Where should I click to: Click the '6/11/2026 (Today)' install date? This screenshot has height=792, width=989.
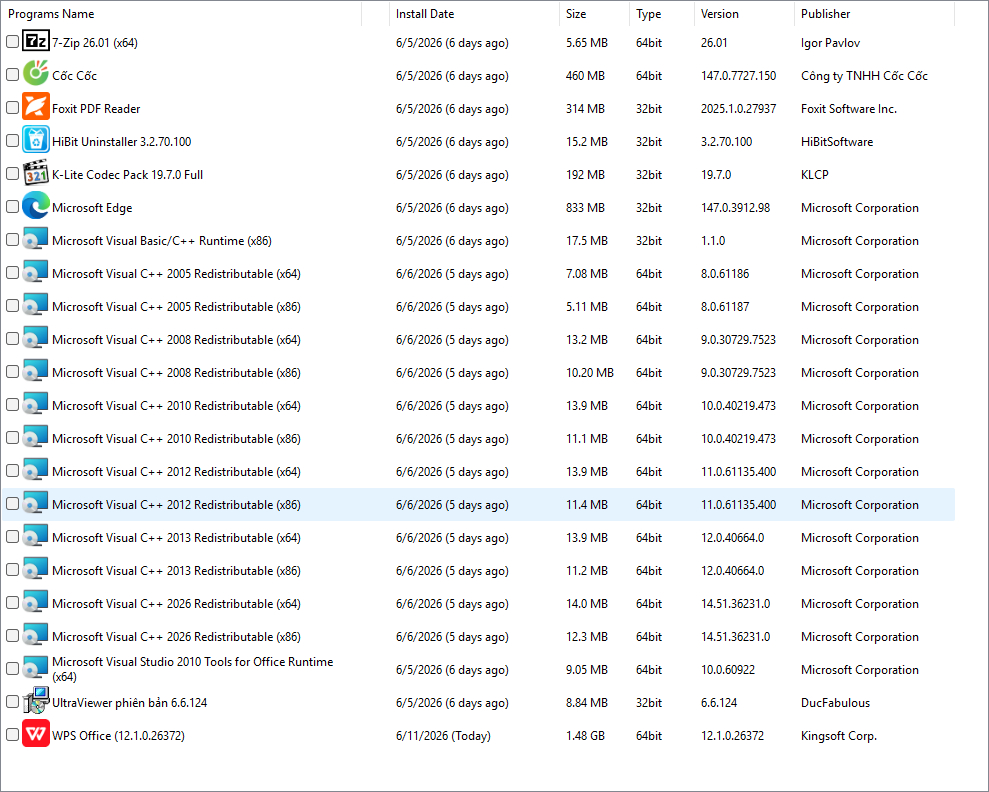pyautogui.click(x=443, y=735)
